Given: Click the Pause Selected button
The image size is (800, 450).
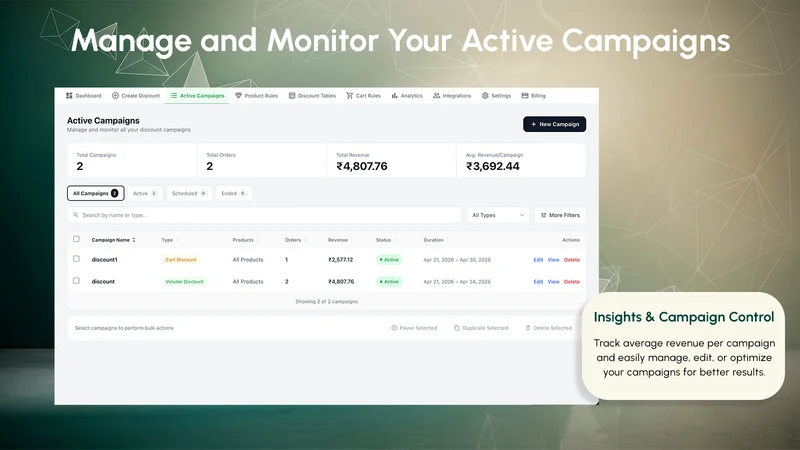Looking at the screenshot, I should (x=414, y=328).
